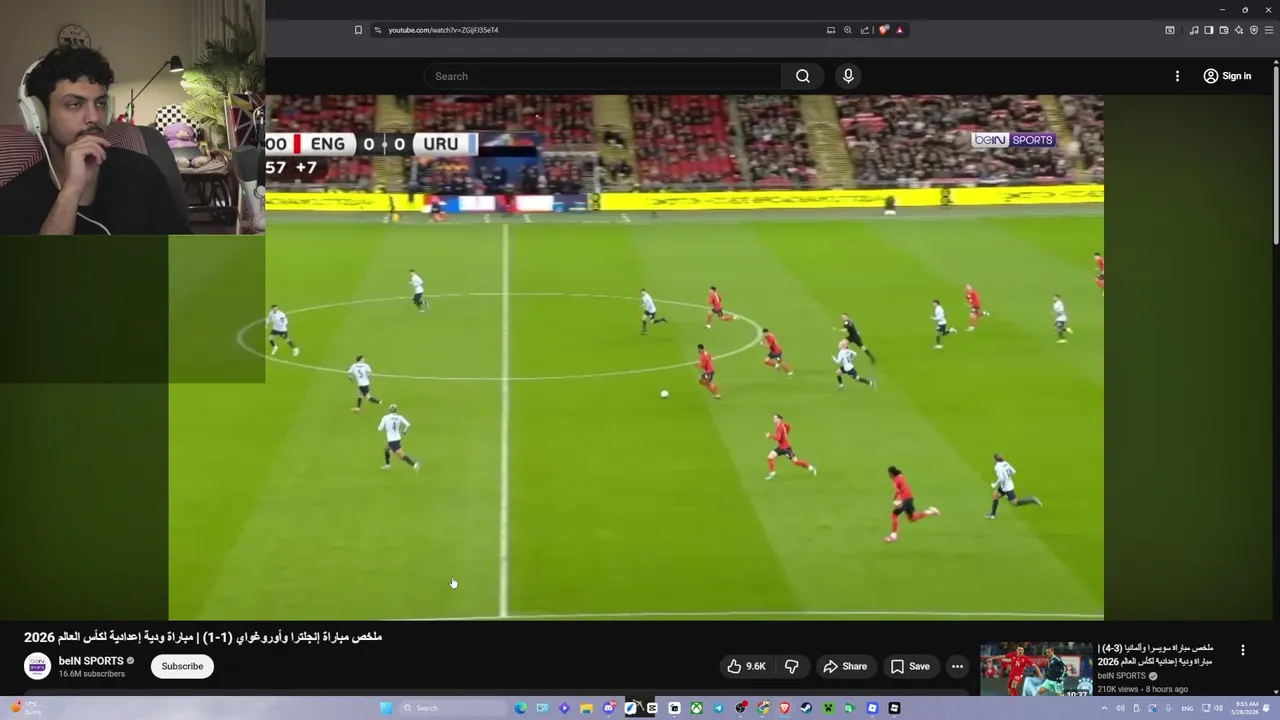The image size is (1280, 720).
Task: Open the Xbox app in taskbar
Action: (696, 708)
